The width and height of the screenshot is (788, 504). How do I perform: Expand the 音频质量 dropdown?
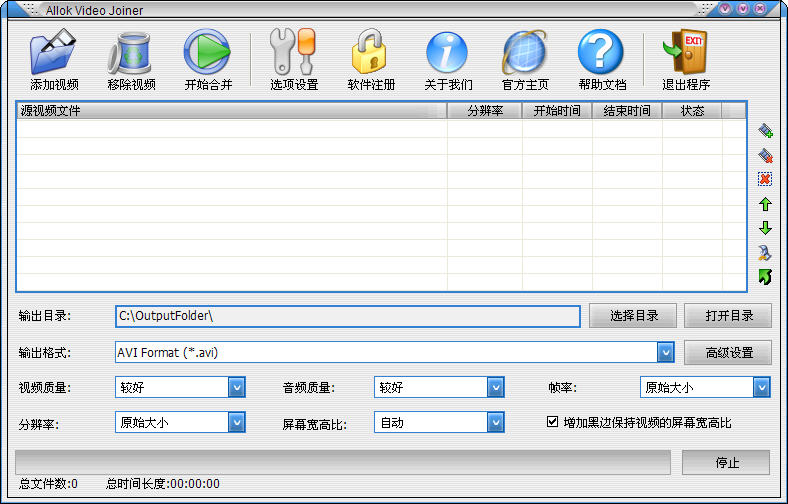[x=496, y=387]
